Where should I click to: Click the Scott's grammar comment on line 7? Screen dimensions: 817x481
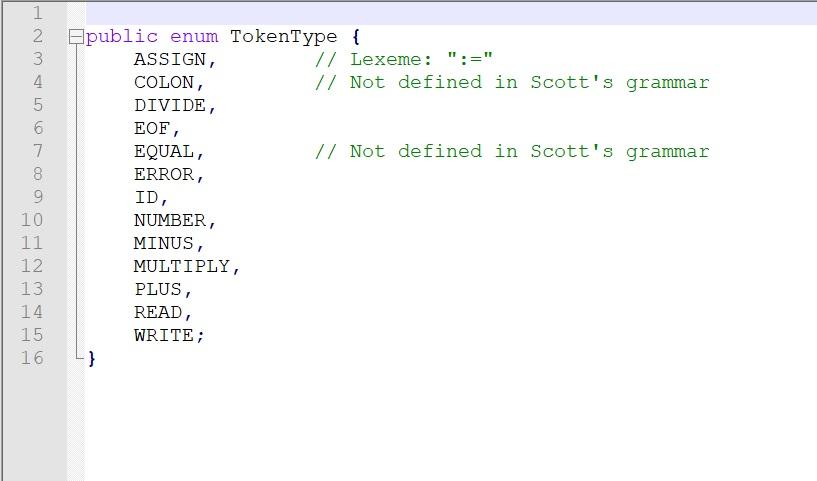pyautogui.click(x=512, y=151)
